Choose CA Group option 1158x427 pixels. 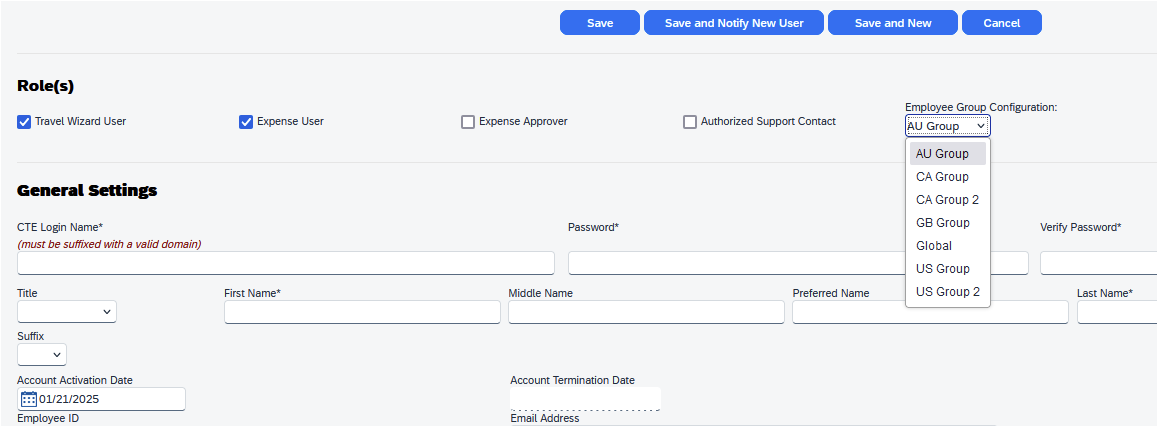pyautogui.click(x=942, y=177)
